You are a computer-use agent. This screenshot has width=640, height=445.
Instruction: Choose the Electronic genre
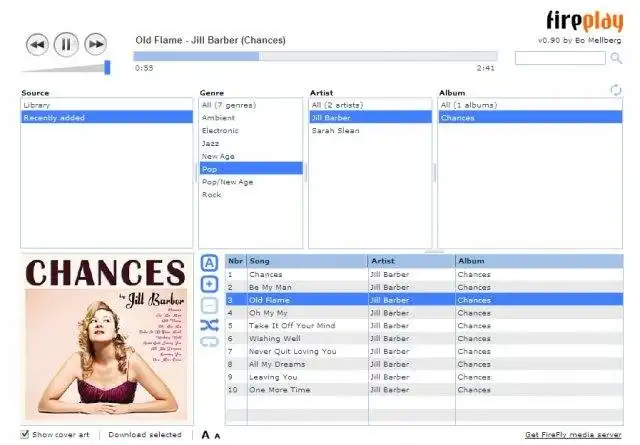[251, 131]
